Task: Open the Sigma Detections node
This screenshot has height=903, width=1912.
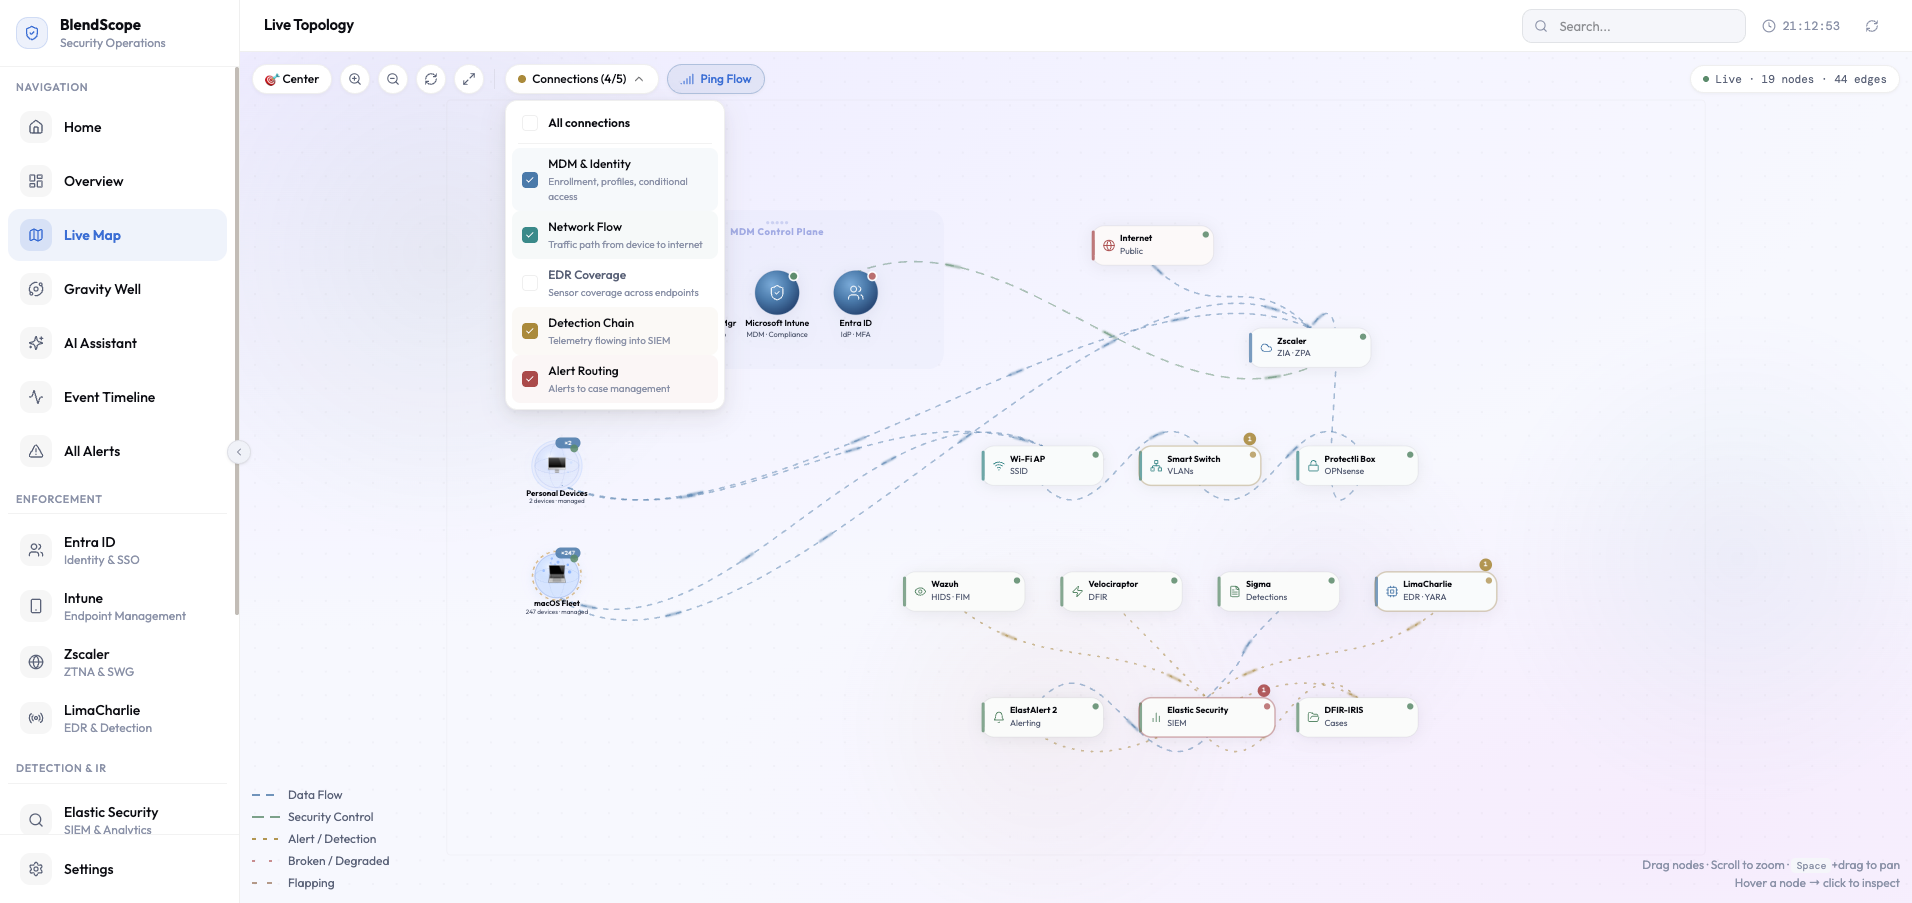Action: click(1278, 590)
